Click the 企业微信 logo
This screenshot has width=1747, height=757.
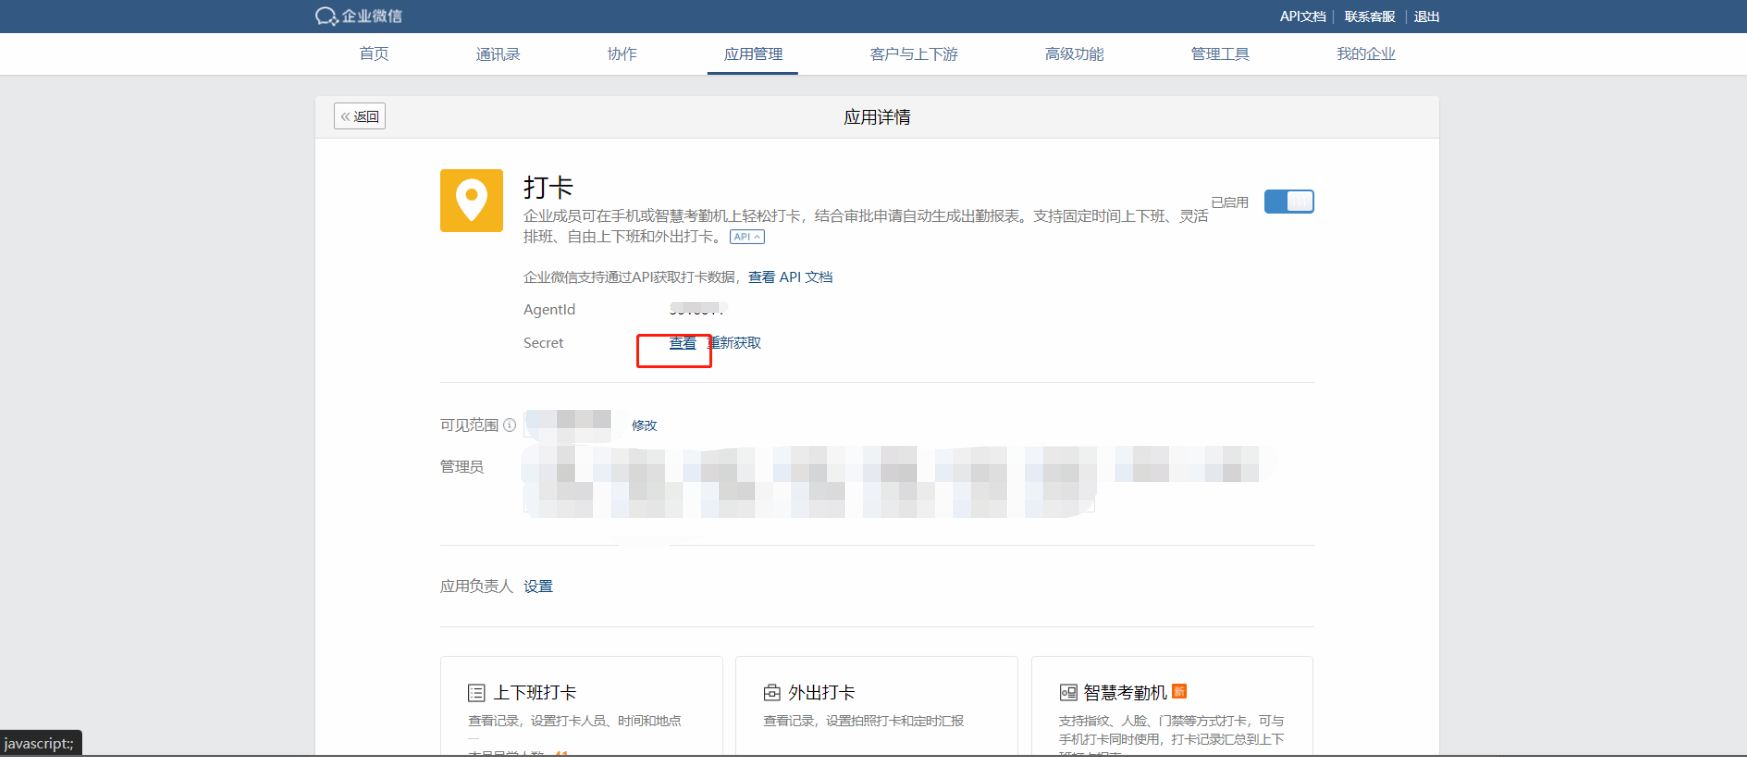(358, 16)
